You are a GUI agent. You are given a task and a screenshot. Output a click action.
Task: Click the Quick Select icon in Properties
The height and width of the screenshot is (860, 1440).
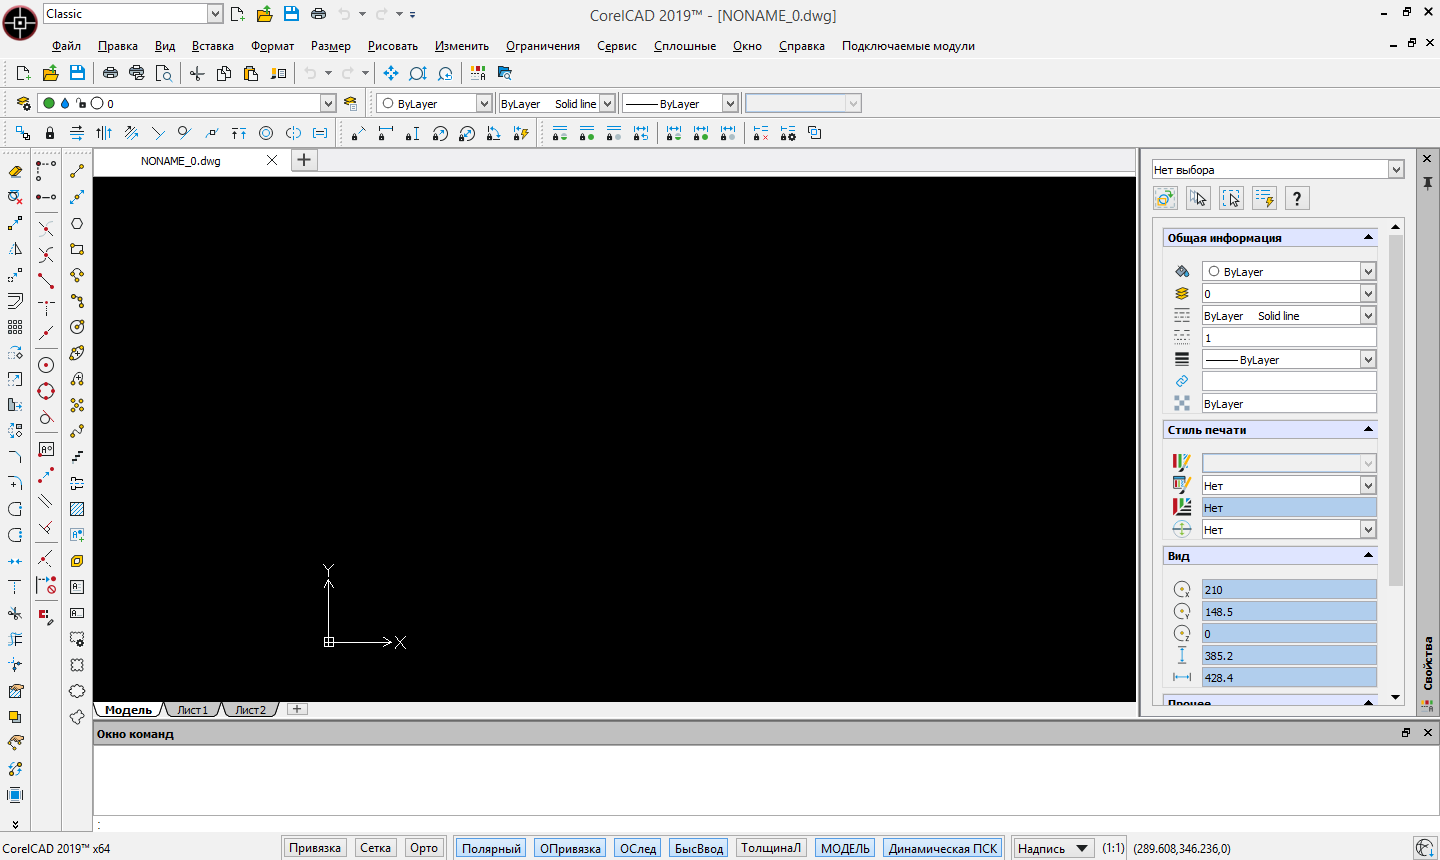pos(1264,198)
